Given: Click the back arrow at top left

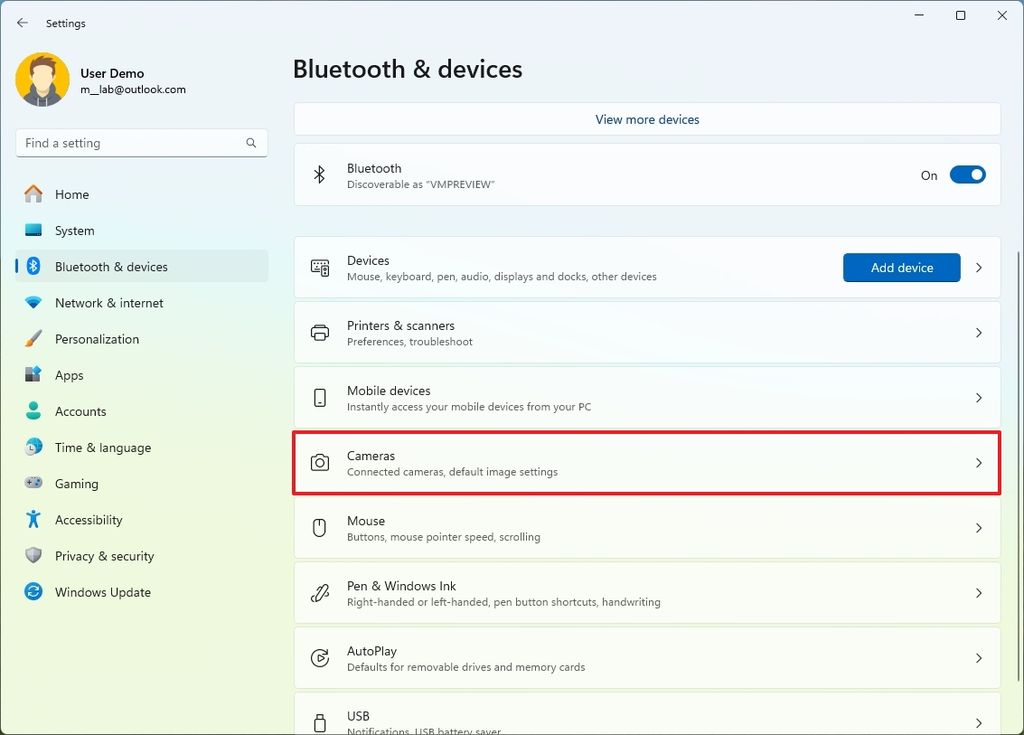Looking at the screenshot, I should coord(22,22).
